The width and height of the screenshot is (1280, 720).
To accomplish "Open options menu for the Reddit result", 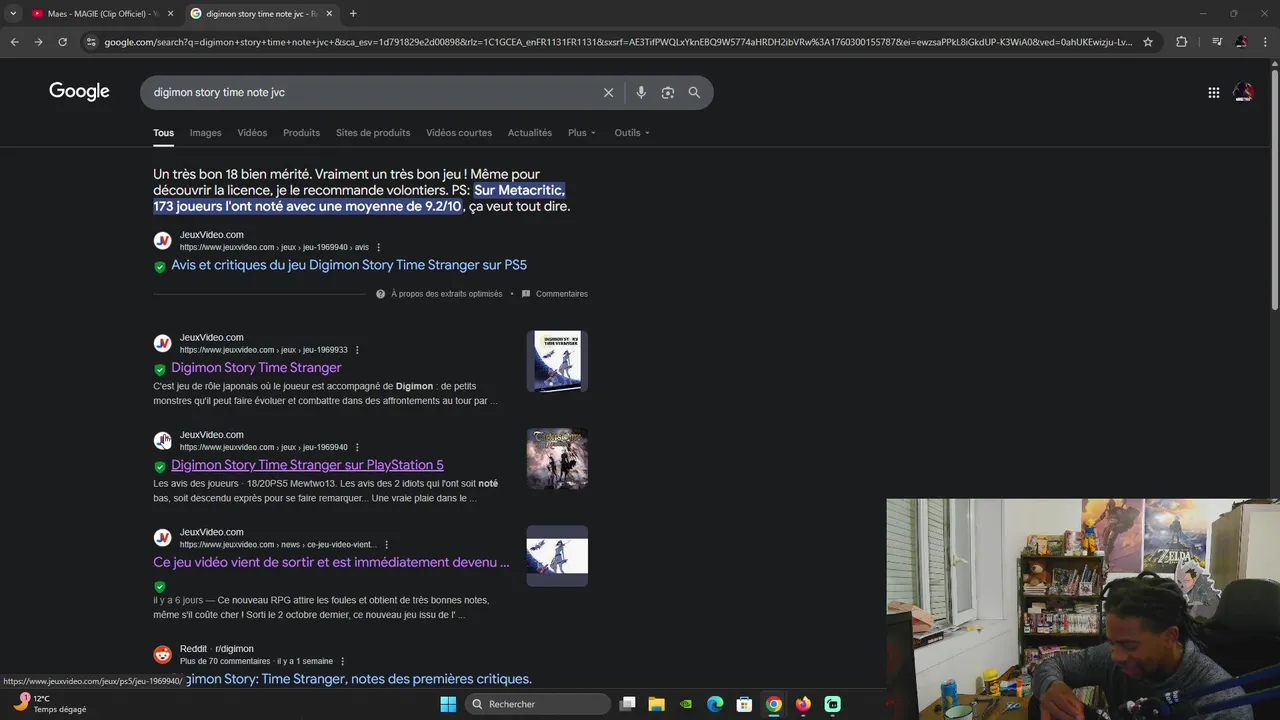I will (342, 661).
